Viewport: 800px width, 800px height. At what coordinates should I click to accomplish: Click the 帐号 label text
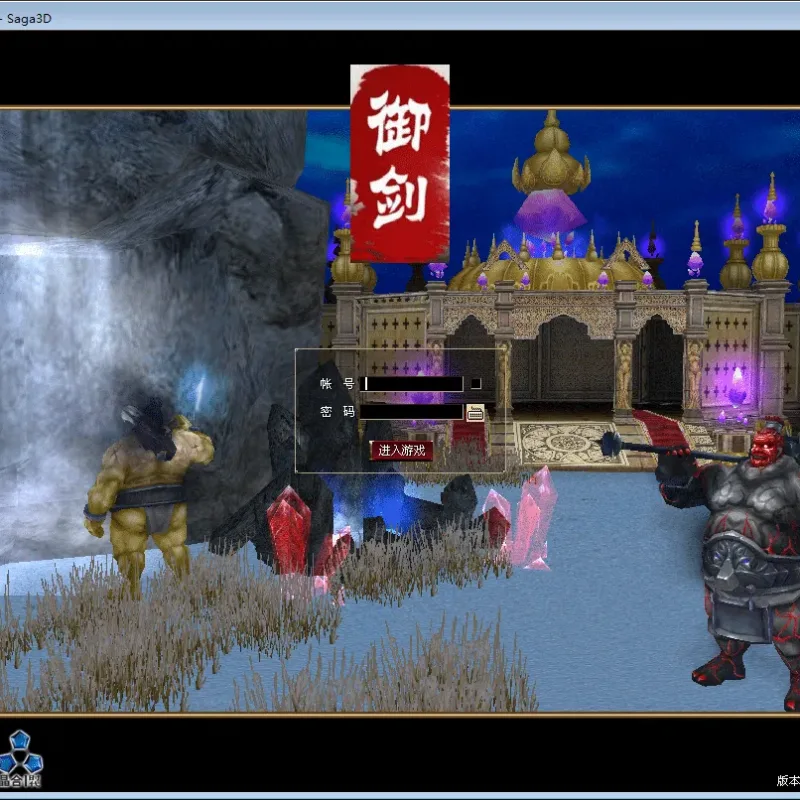(x=337, y=384)
